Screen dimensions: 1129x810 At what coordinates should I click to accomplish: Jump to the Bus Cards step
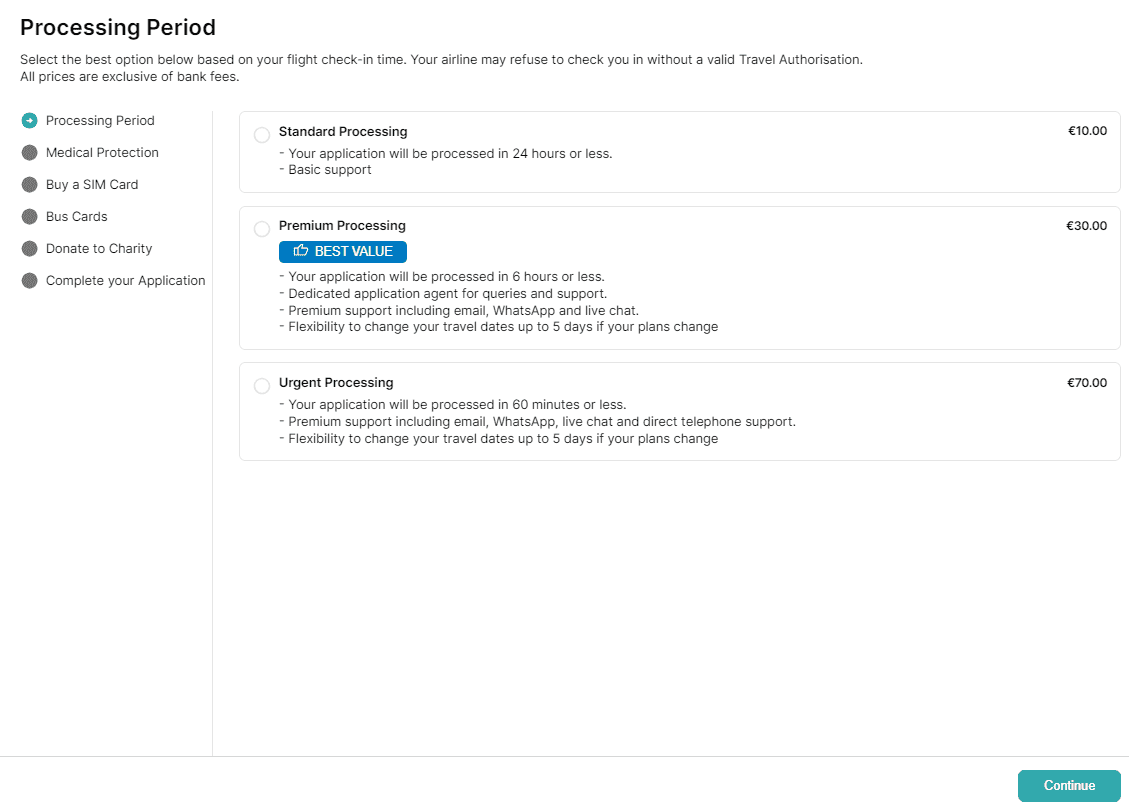coord(76,217)
